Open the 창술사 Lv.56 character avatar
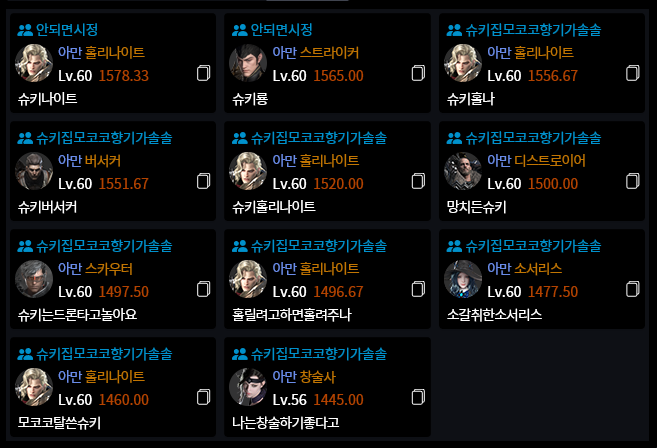 pos(247,387)
